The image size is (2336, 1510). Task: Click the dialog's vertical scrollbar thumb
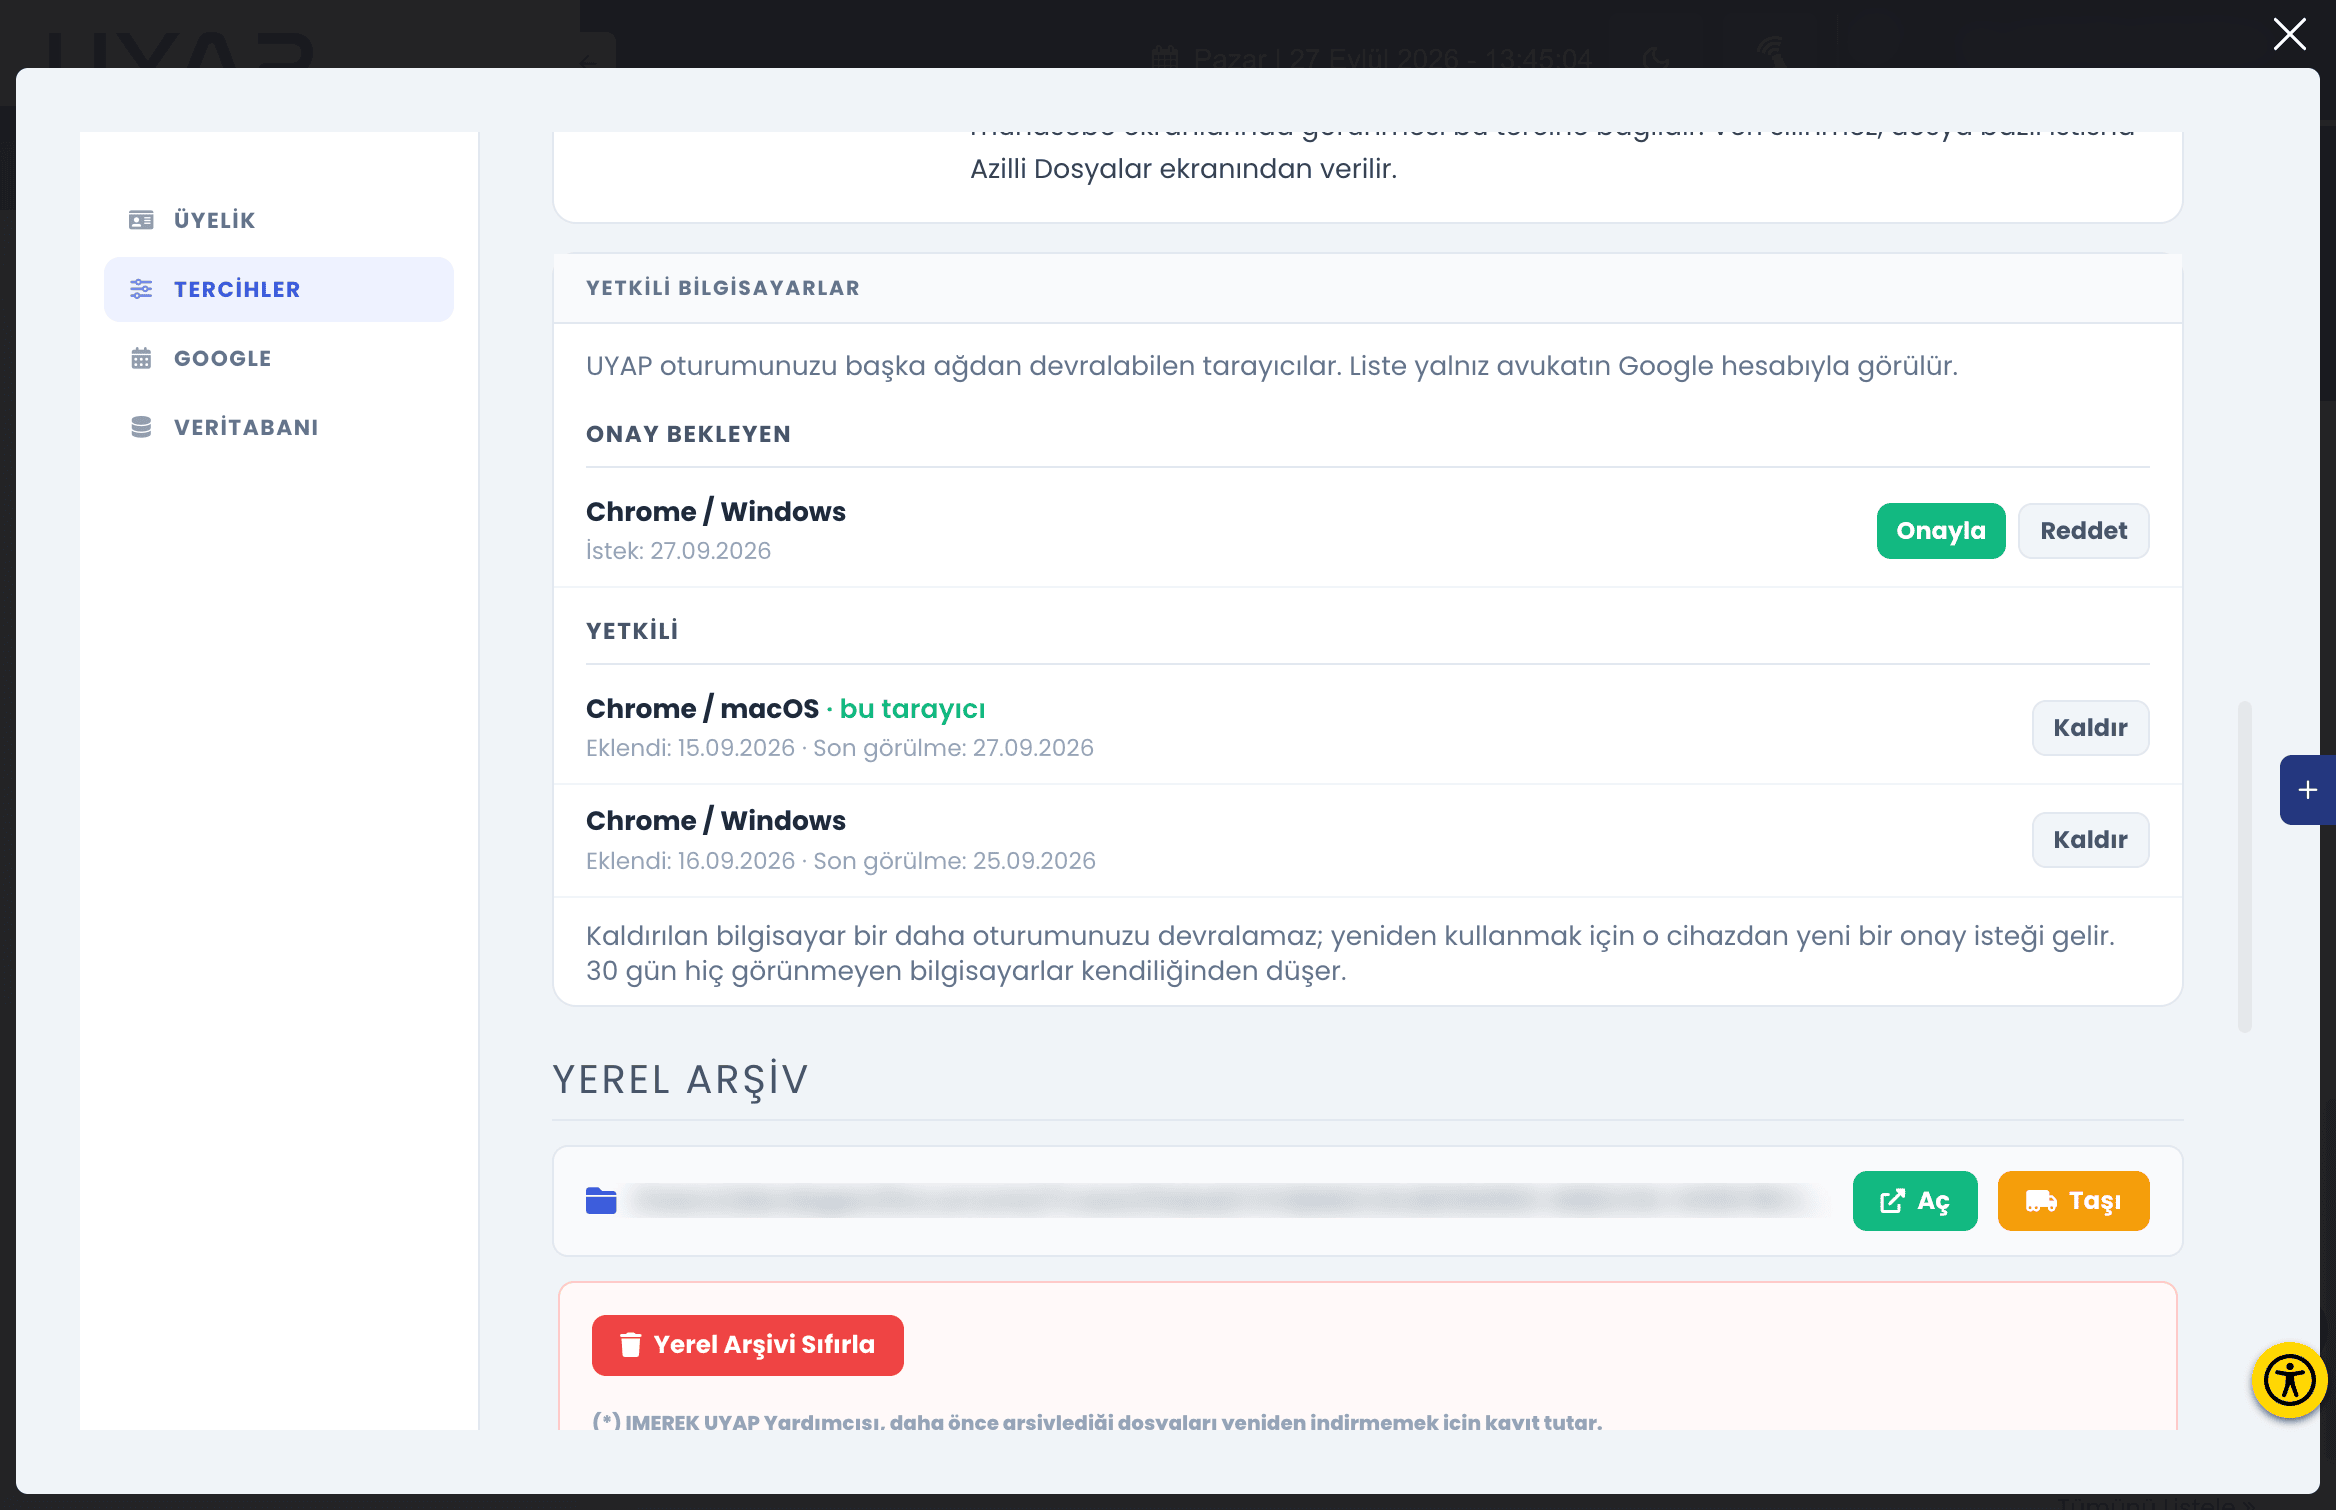pos(2245,867)
